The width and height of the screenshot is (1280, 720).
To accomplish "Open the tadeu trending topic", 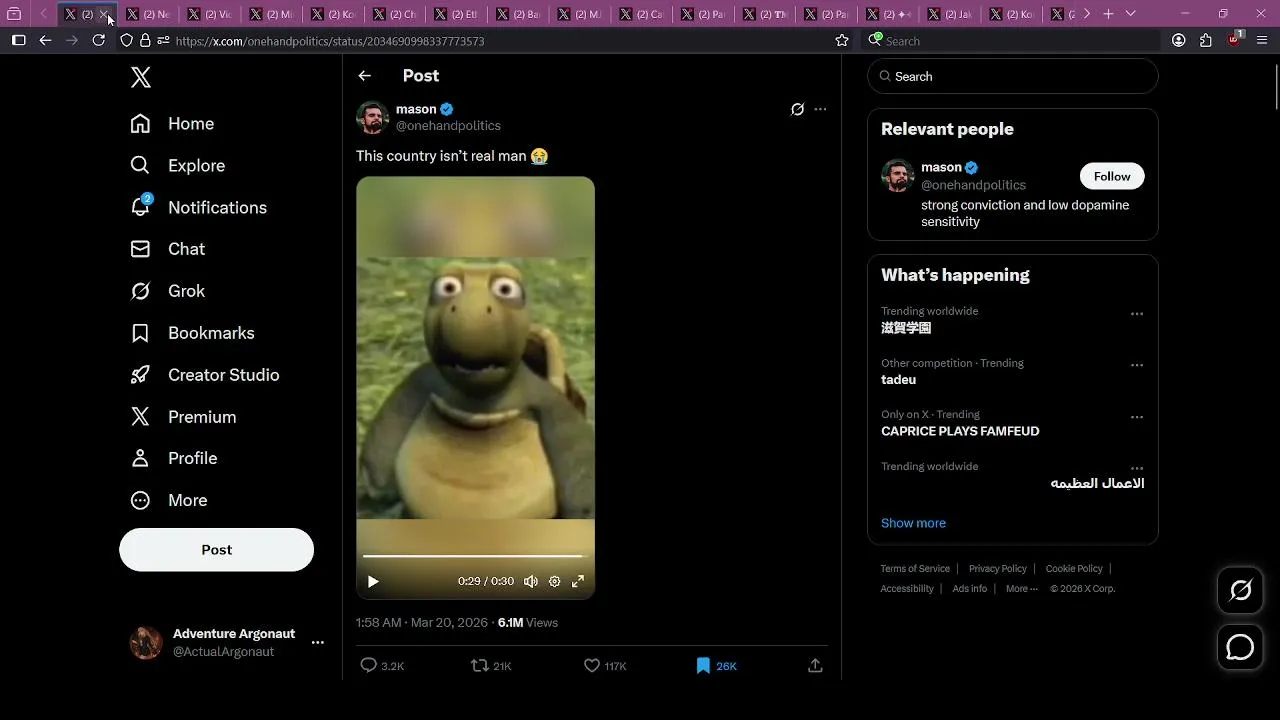I will click(898, 380).
